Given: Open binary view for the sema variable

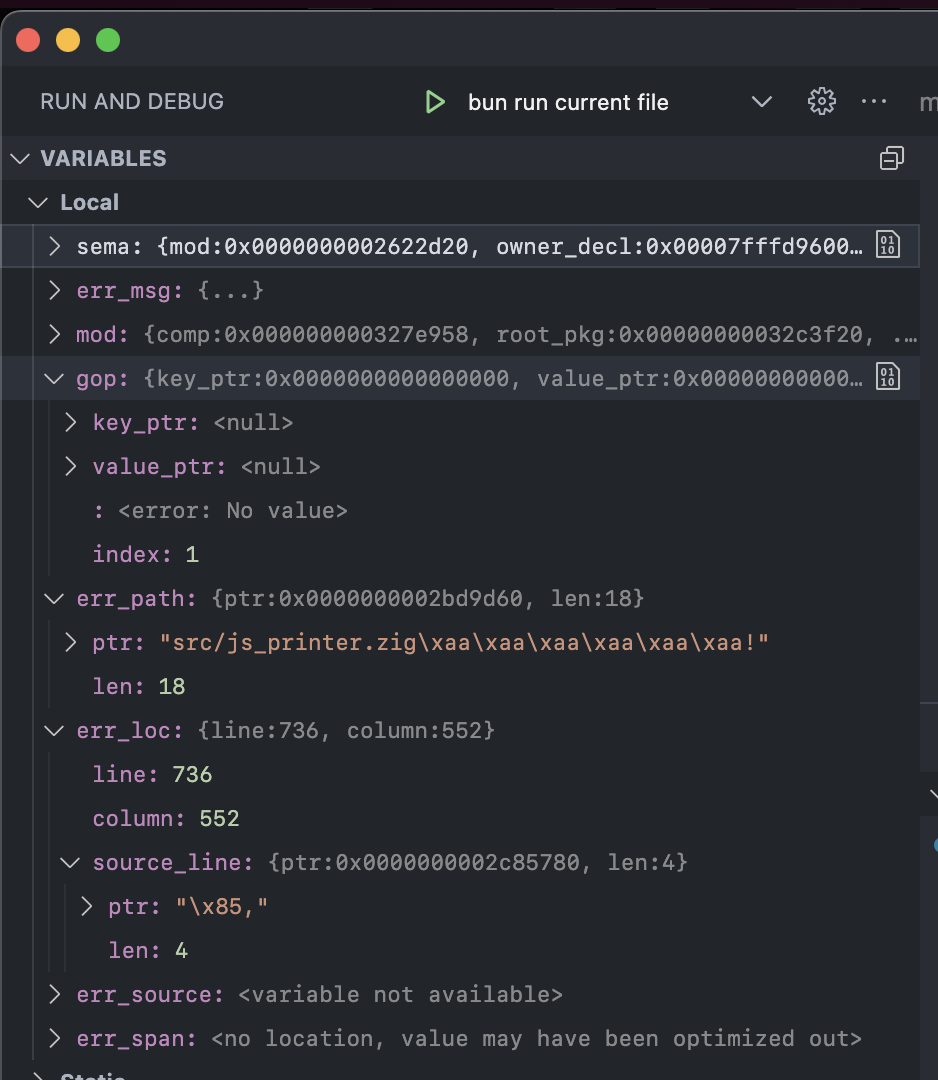Looking at the screenshot, I should (x=887, y=245).
